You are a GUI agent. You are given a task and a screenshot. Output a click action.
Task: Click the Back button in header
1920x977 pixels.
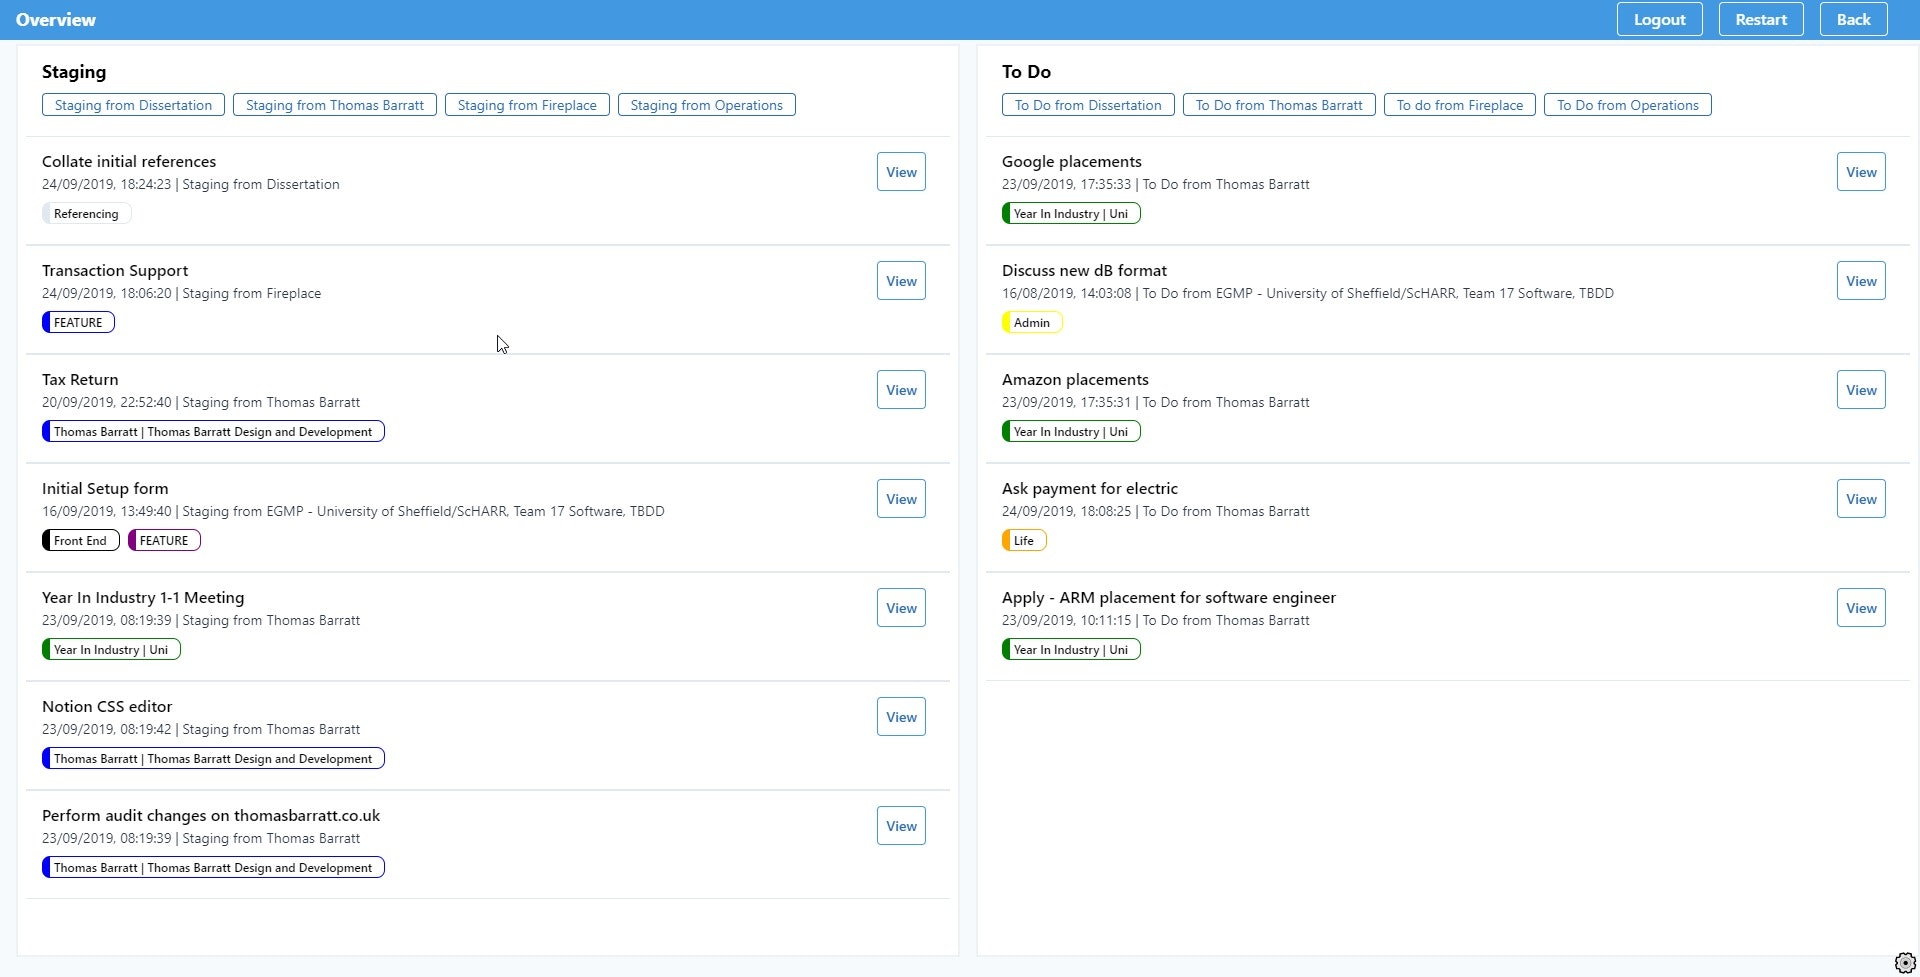(x=1853, y=20)
